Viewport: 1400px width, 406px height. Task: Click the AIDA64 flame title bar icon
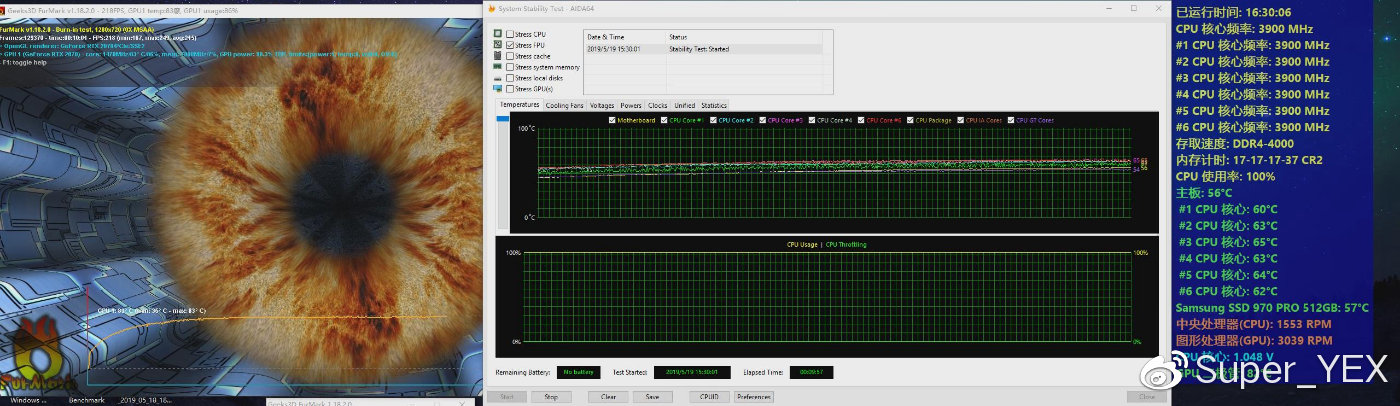[x=491, y=8]
